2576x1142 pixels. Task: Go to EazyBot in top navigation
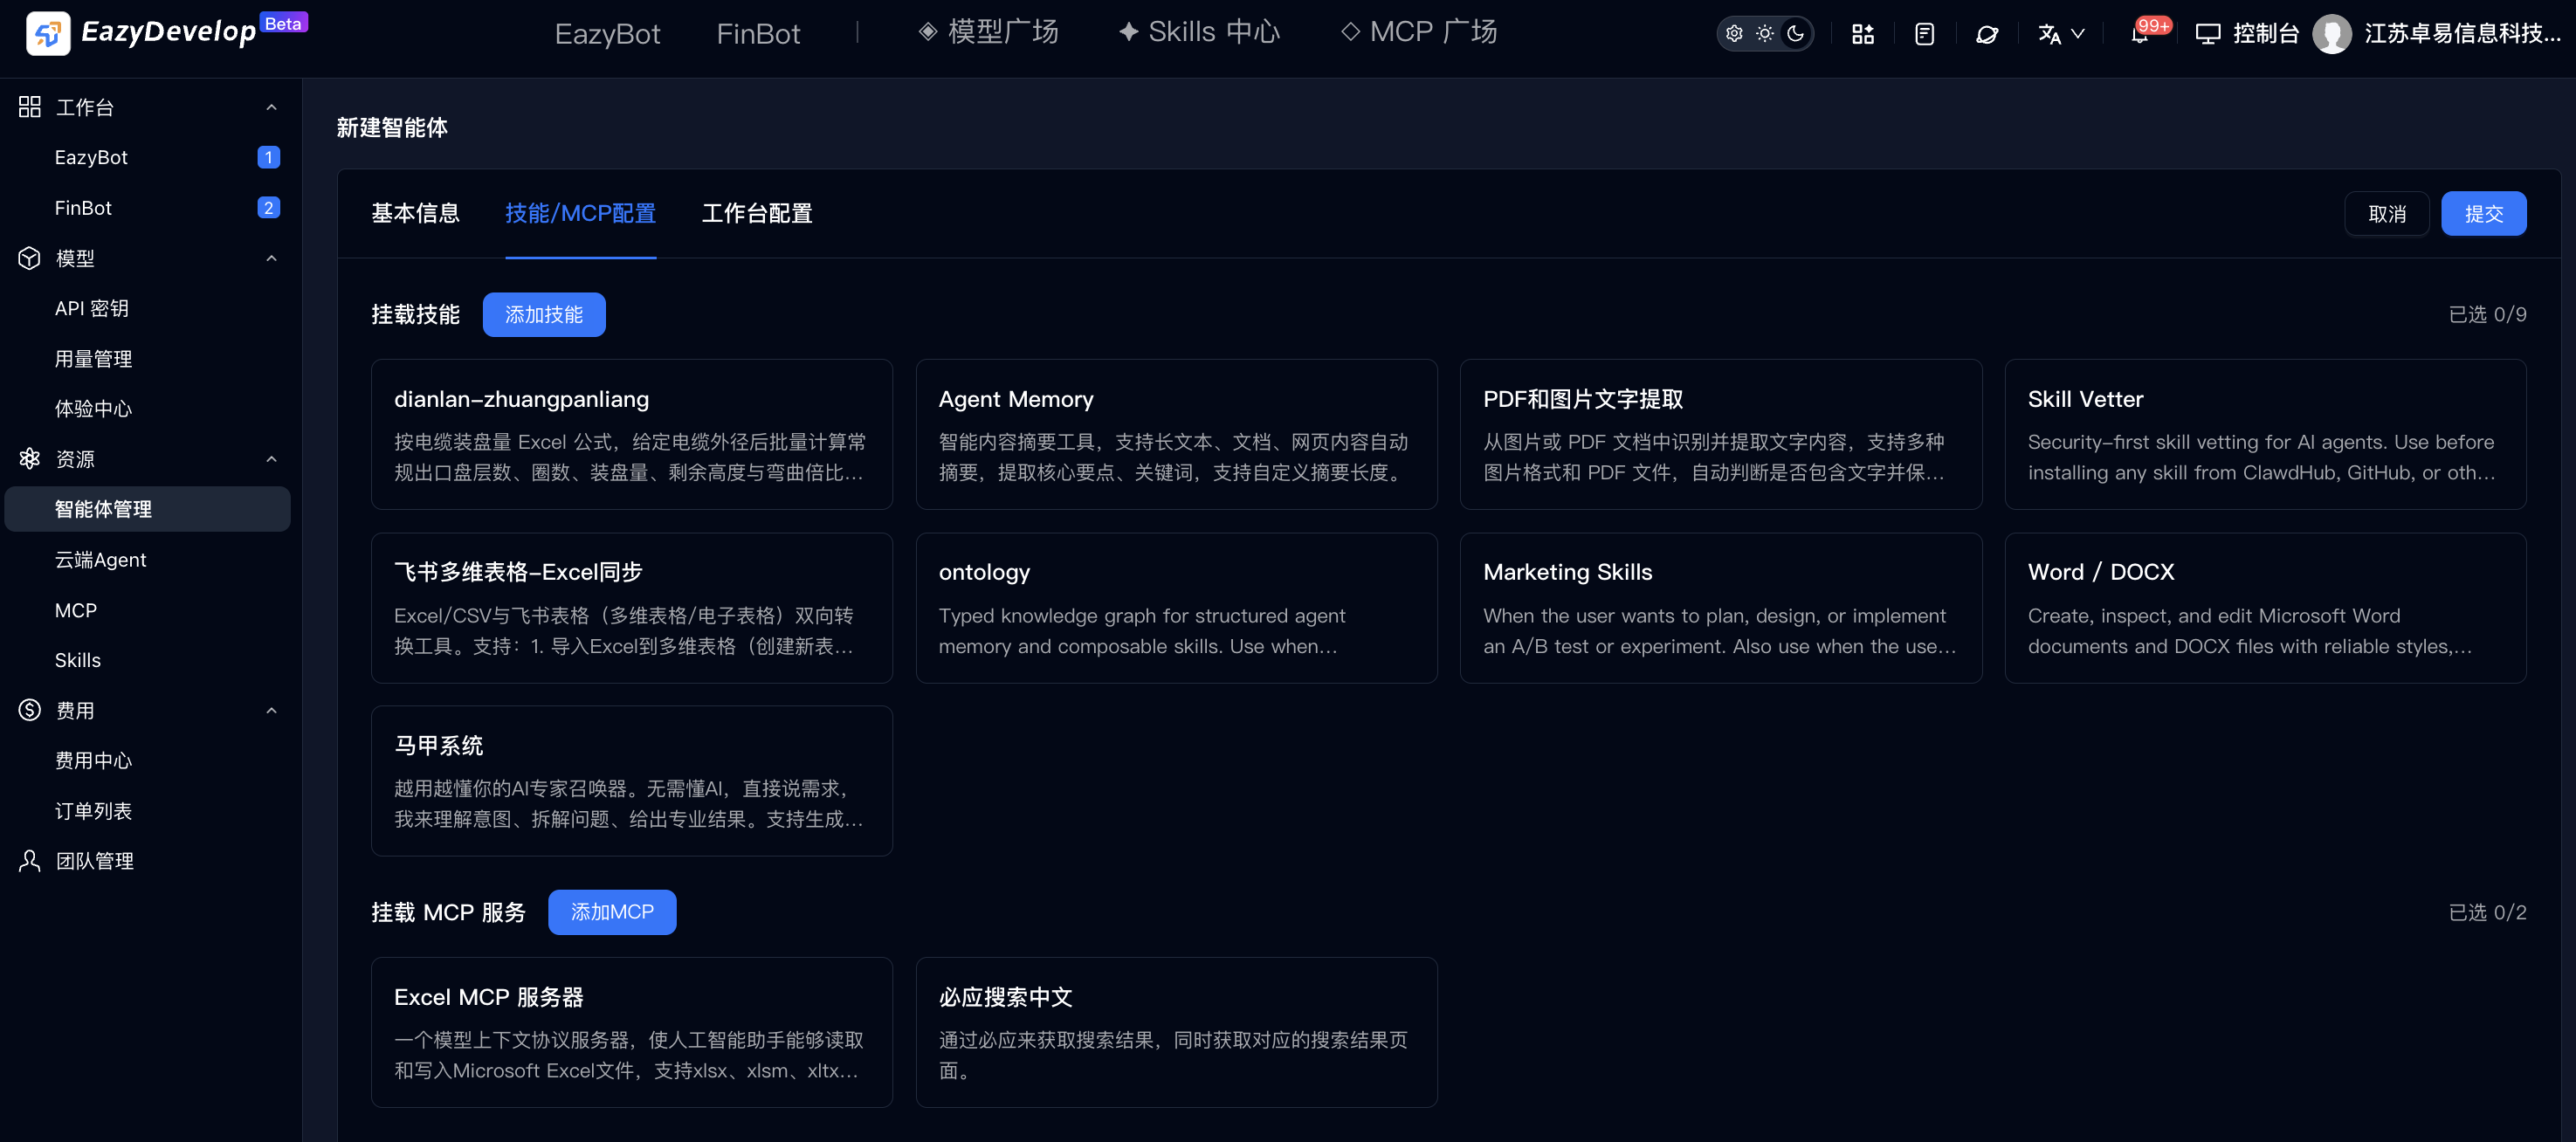click(x=607, y=34)
